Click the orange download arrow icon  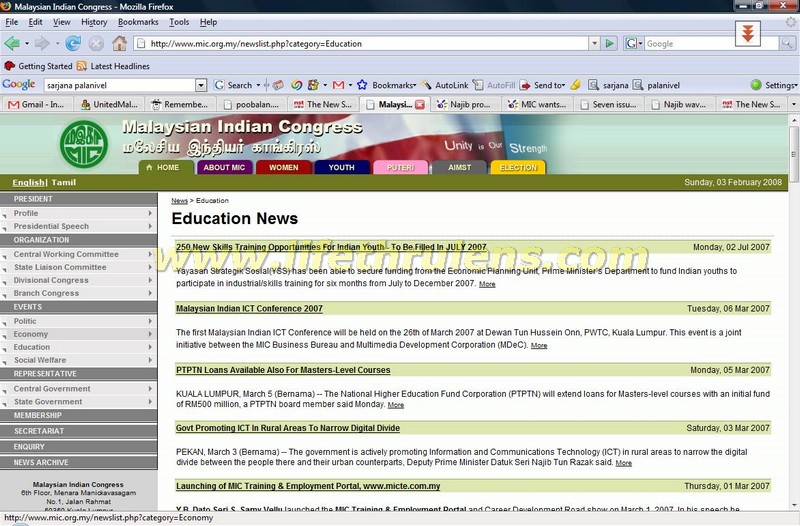746,34
